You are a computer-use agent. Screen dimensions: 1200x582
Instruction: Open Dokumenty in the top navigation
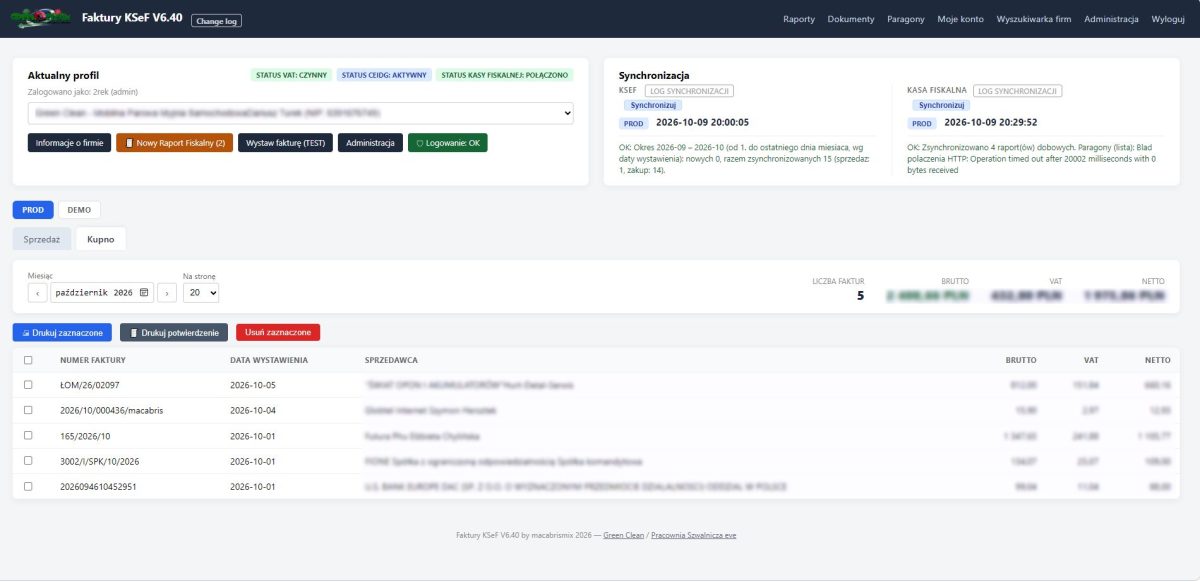point(851,19)
